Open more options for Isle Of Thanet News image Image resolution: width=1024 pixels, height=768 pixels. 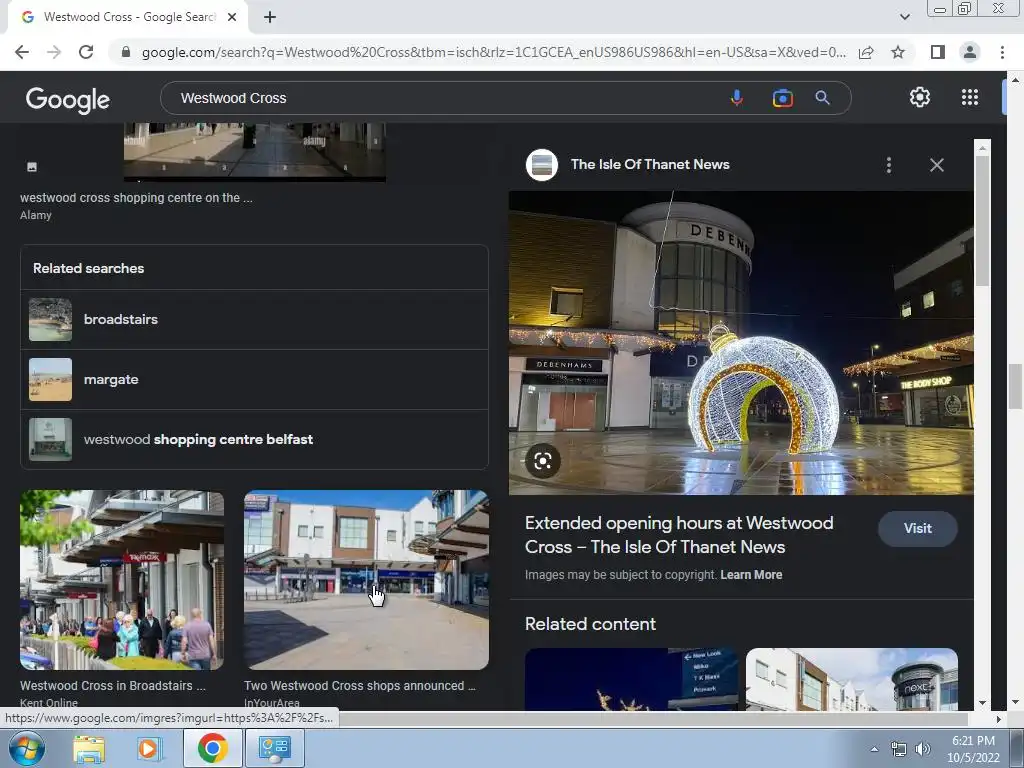(889, 165)
